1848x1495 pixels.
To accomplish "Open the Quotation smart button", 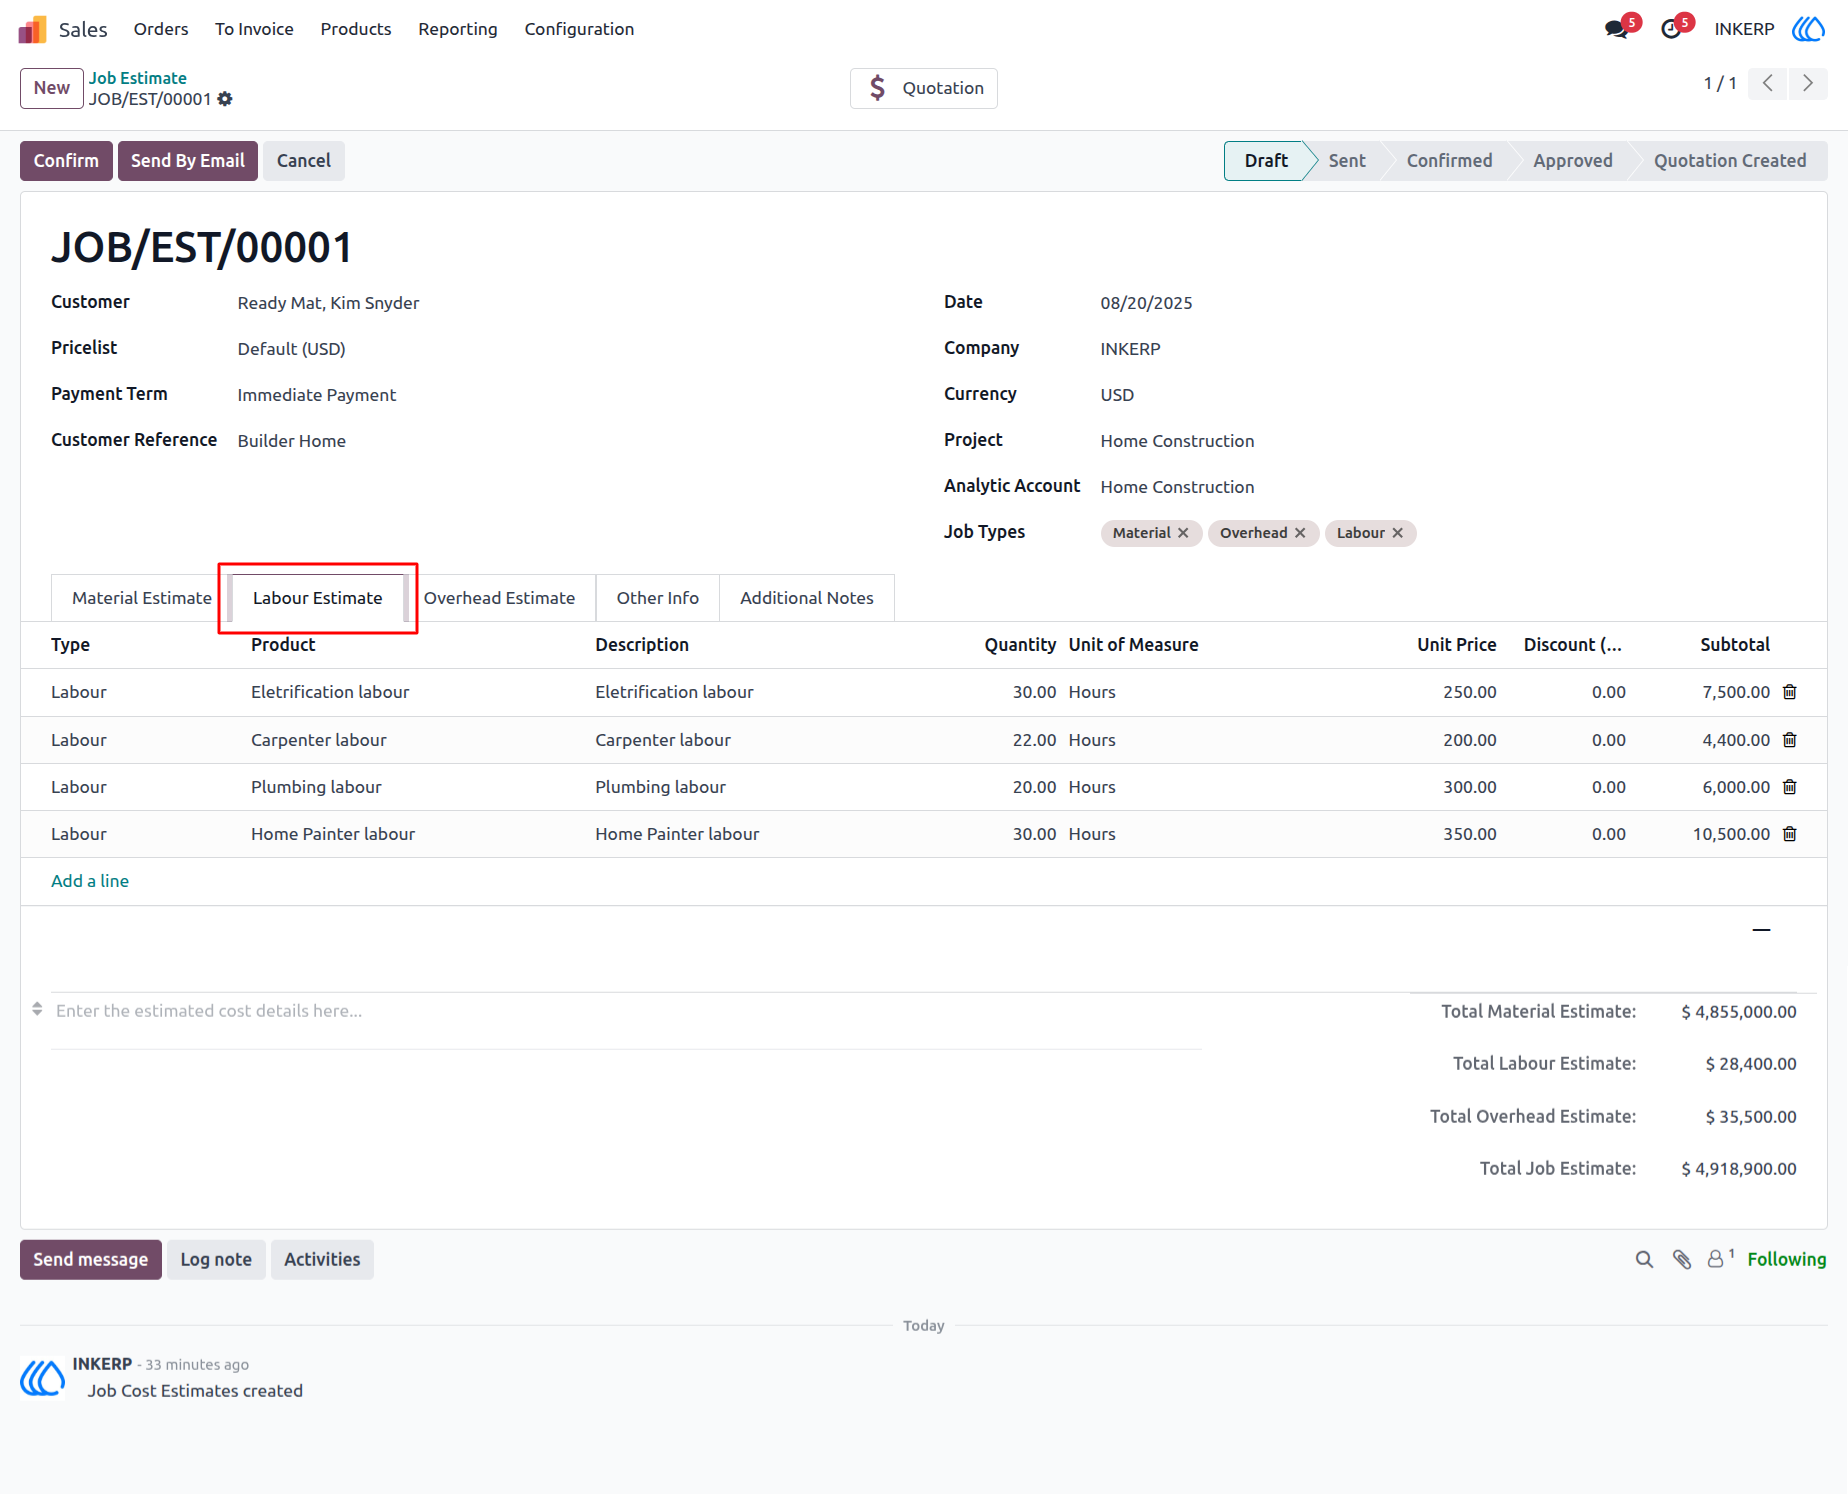I will pos(924,88).
